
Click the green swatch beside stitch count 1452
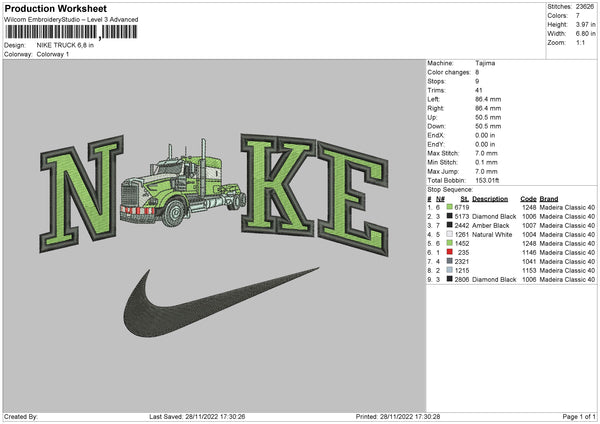click(449, 243)
